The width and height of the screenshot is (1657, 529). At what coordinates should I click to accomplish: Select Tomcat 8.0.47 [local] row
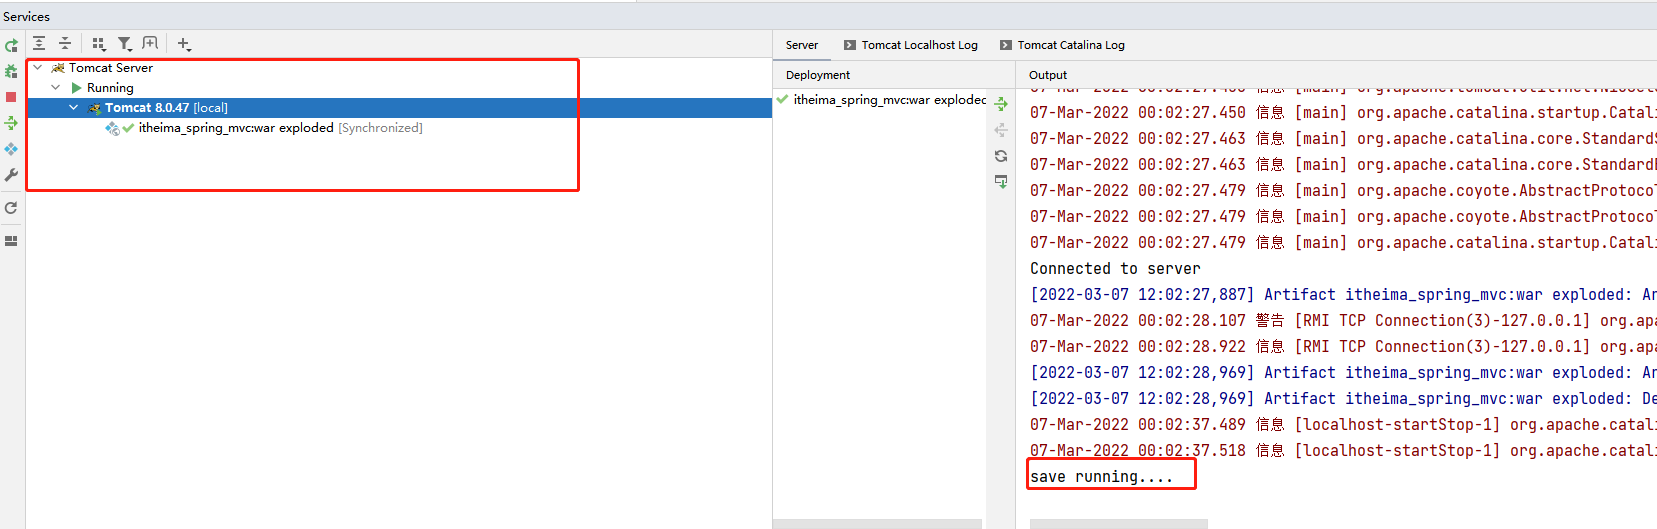tap(399, 108)
